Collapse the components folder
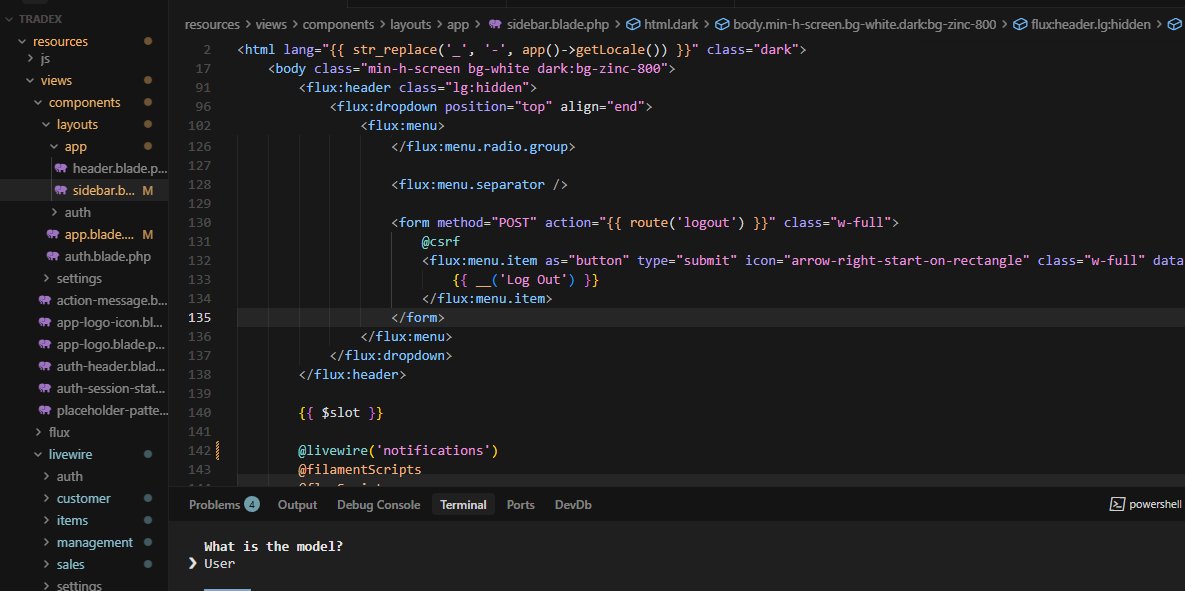The width and height of the screenshot is (1185, 591). click(x=84, y=102)
